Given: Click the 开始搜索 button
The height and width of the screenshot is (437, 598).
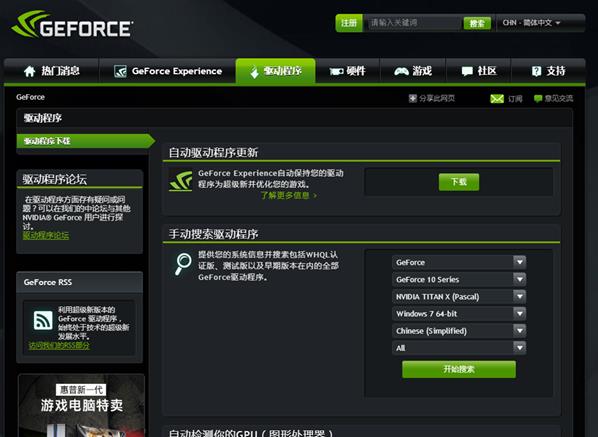Looking at the screenshot, I should coord(459,370).
